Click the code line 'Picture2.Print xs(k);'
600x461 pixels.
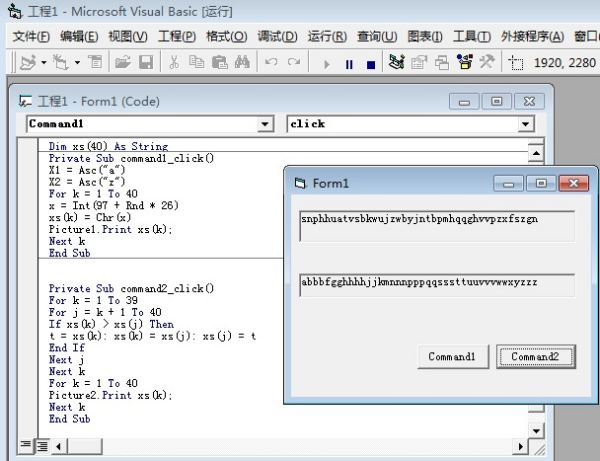click(x=110, y=395)
